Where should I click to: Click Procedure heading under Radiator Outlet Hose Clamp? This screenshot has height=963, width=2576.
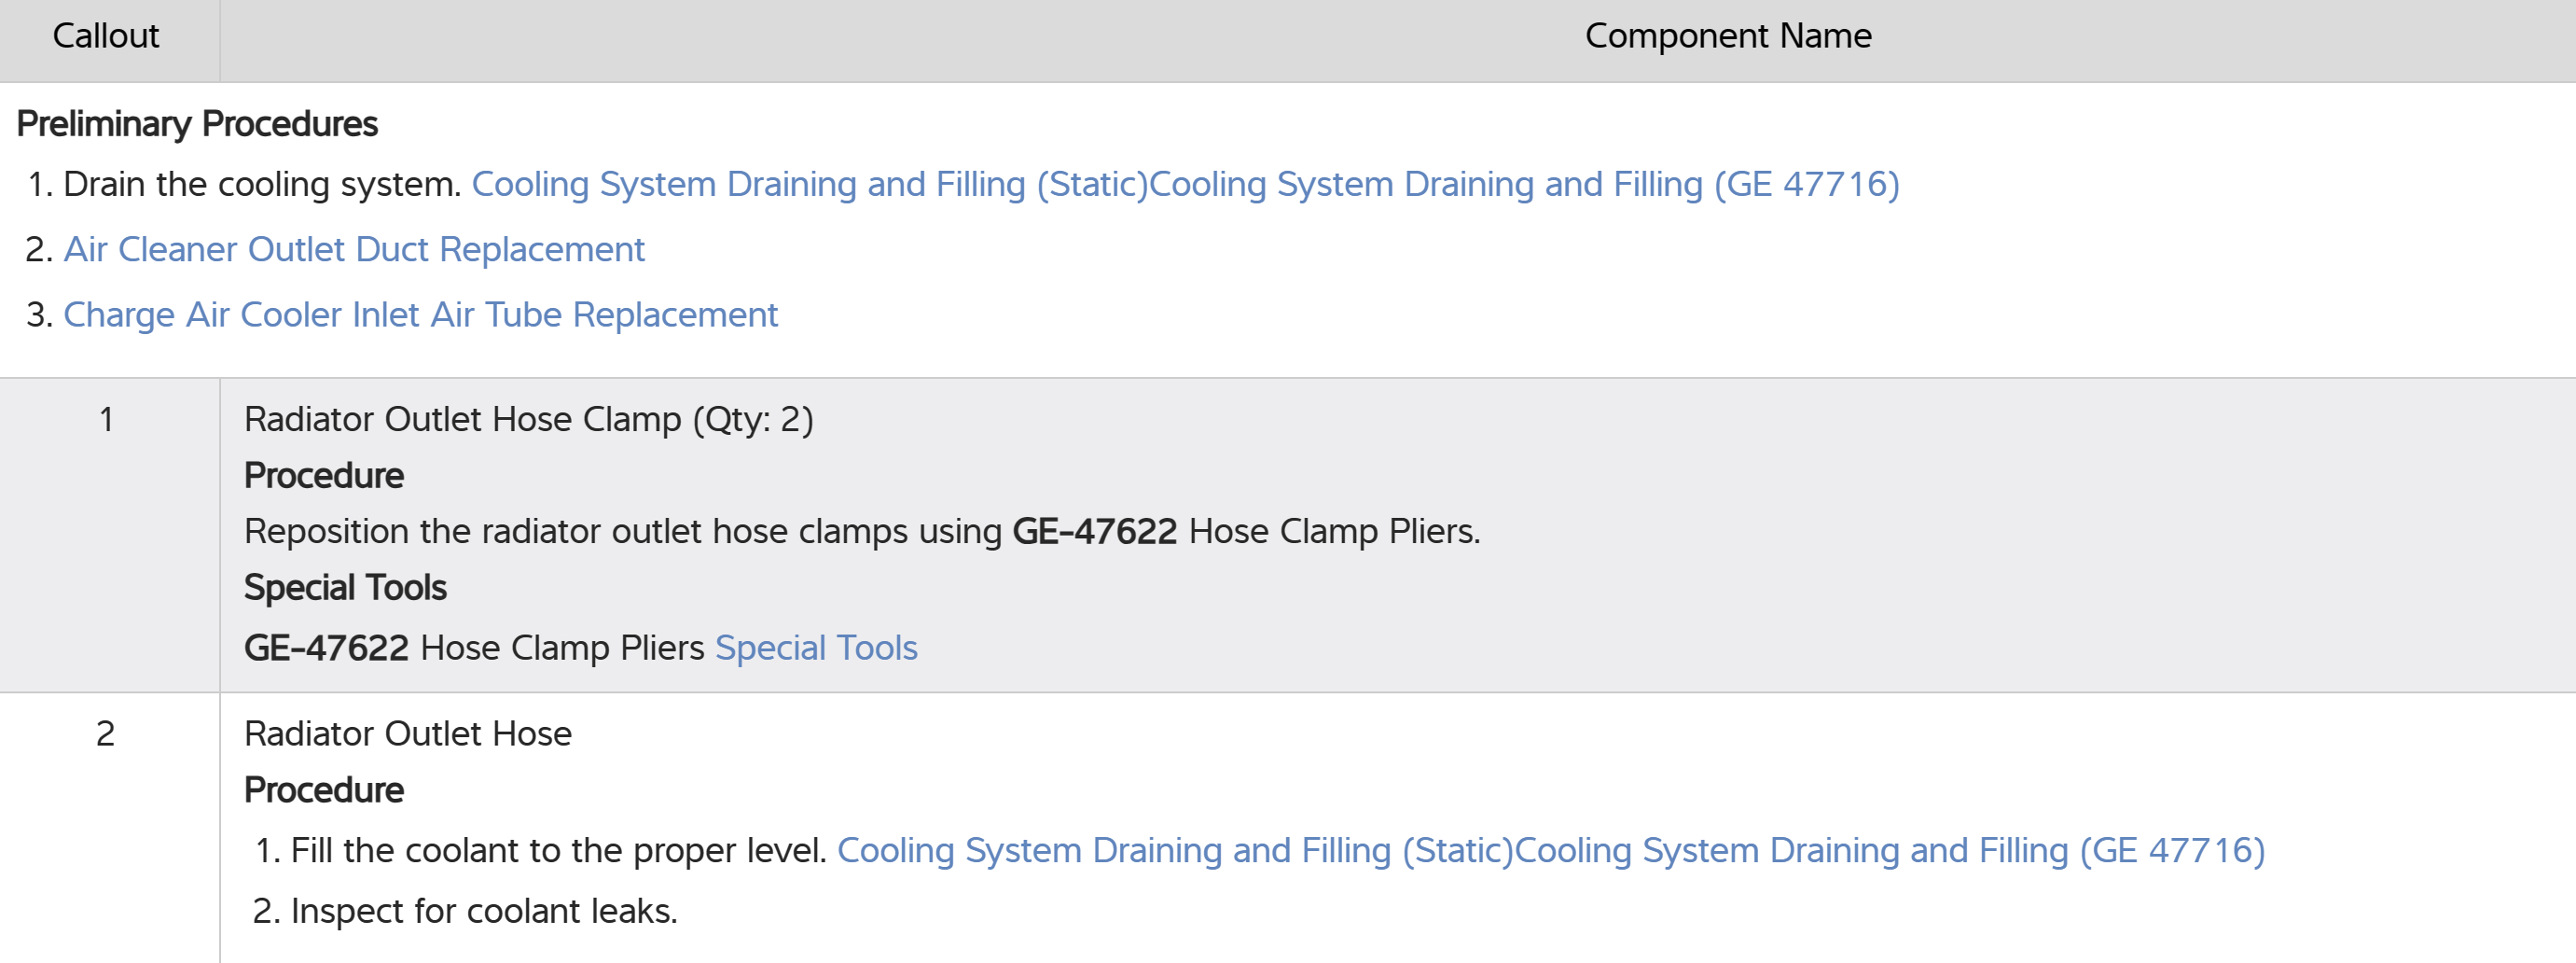coord(324,476)
